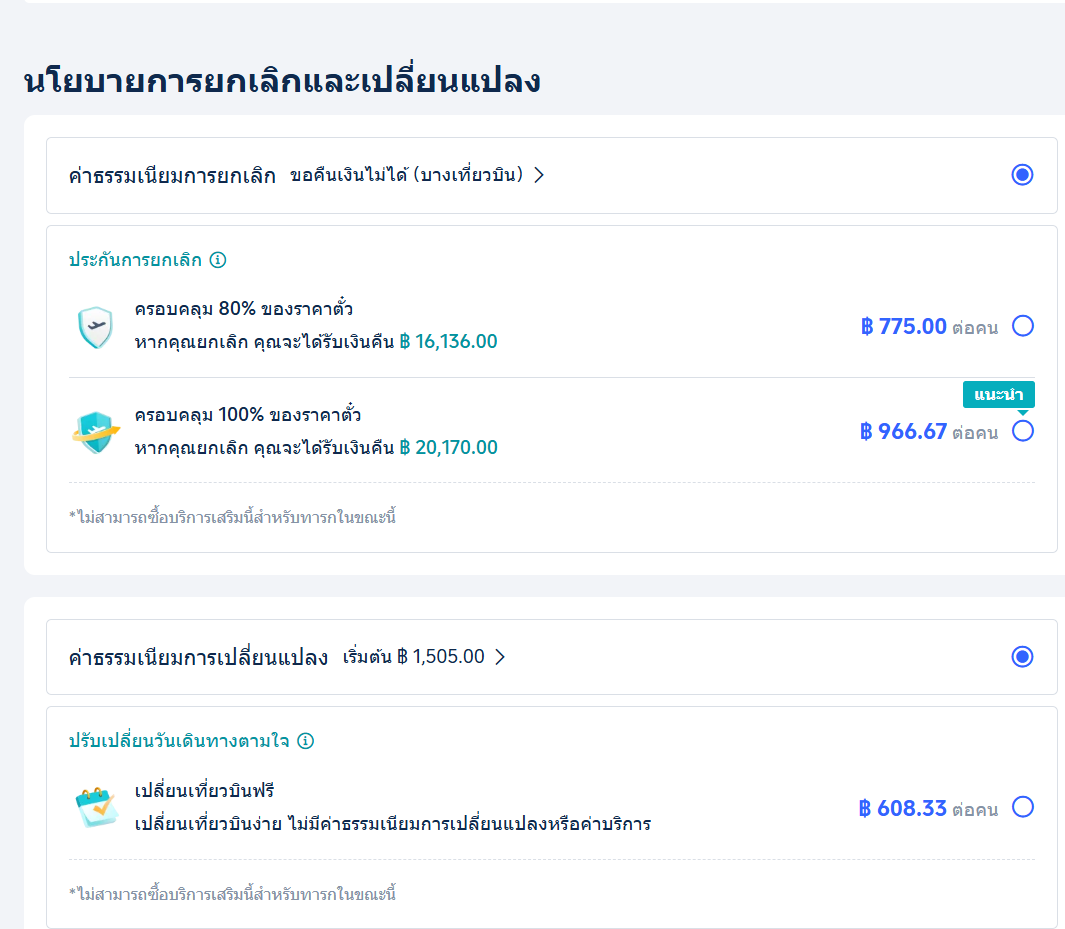This screenshot has height=929, width=1065.
Task: Click the price ฿ 966.67 ต่อคน
Action: [928, 432]
